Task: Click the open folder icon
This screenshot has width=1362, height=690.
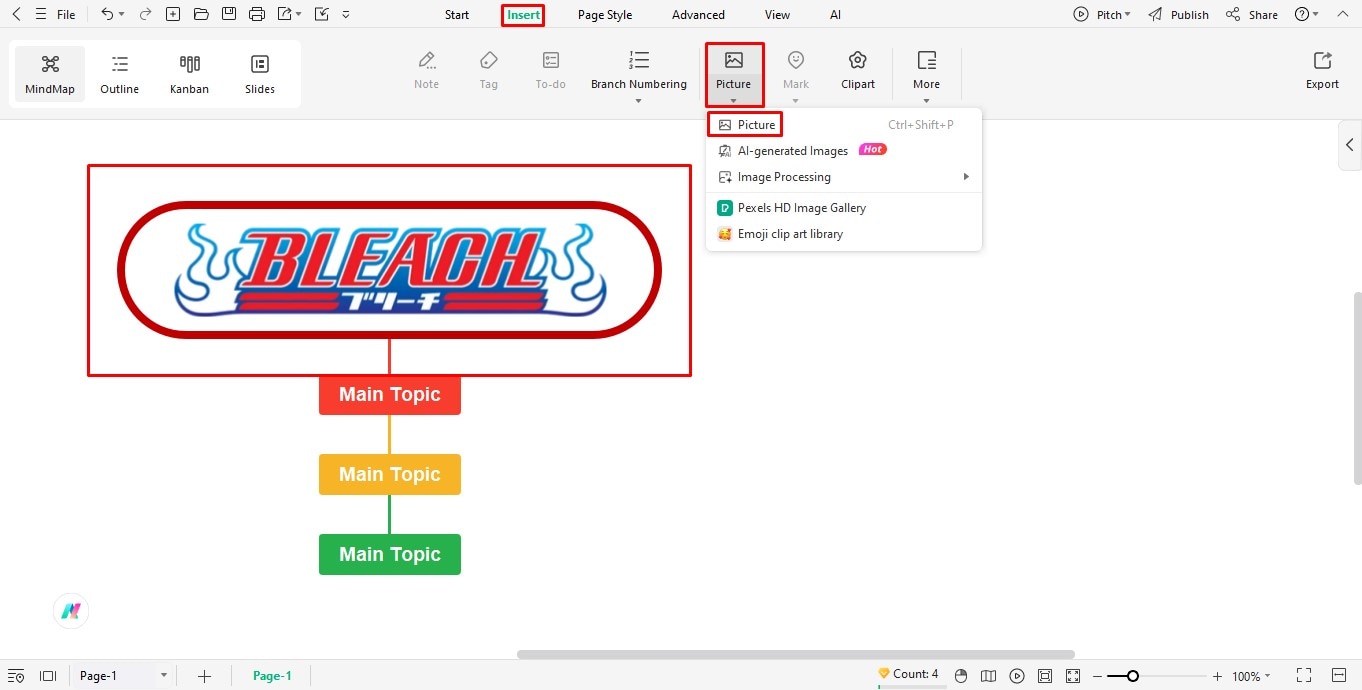Action: coord(201,15)
